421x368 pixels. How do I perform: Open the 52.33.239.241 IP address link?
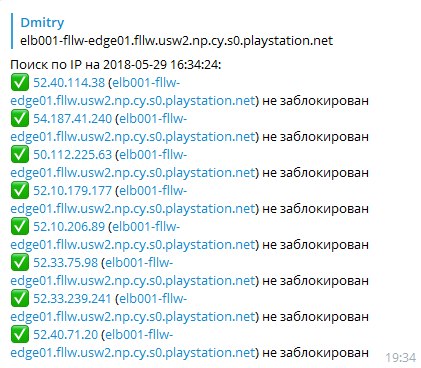[x=72, y=298]
